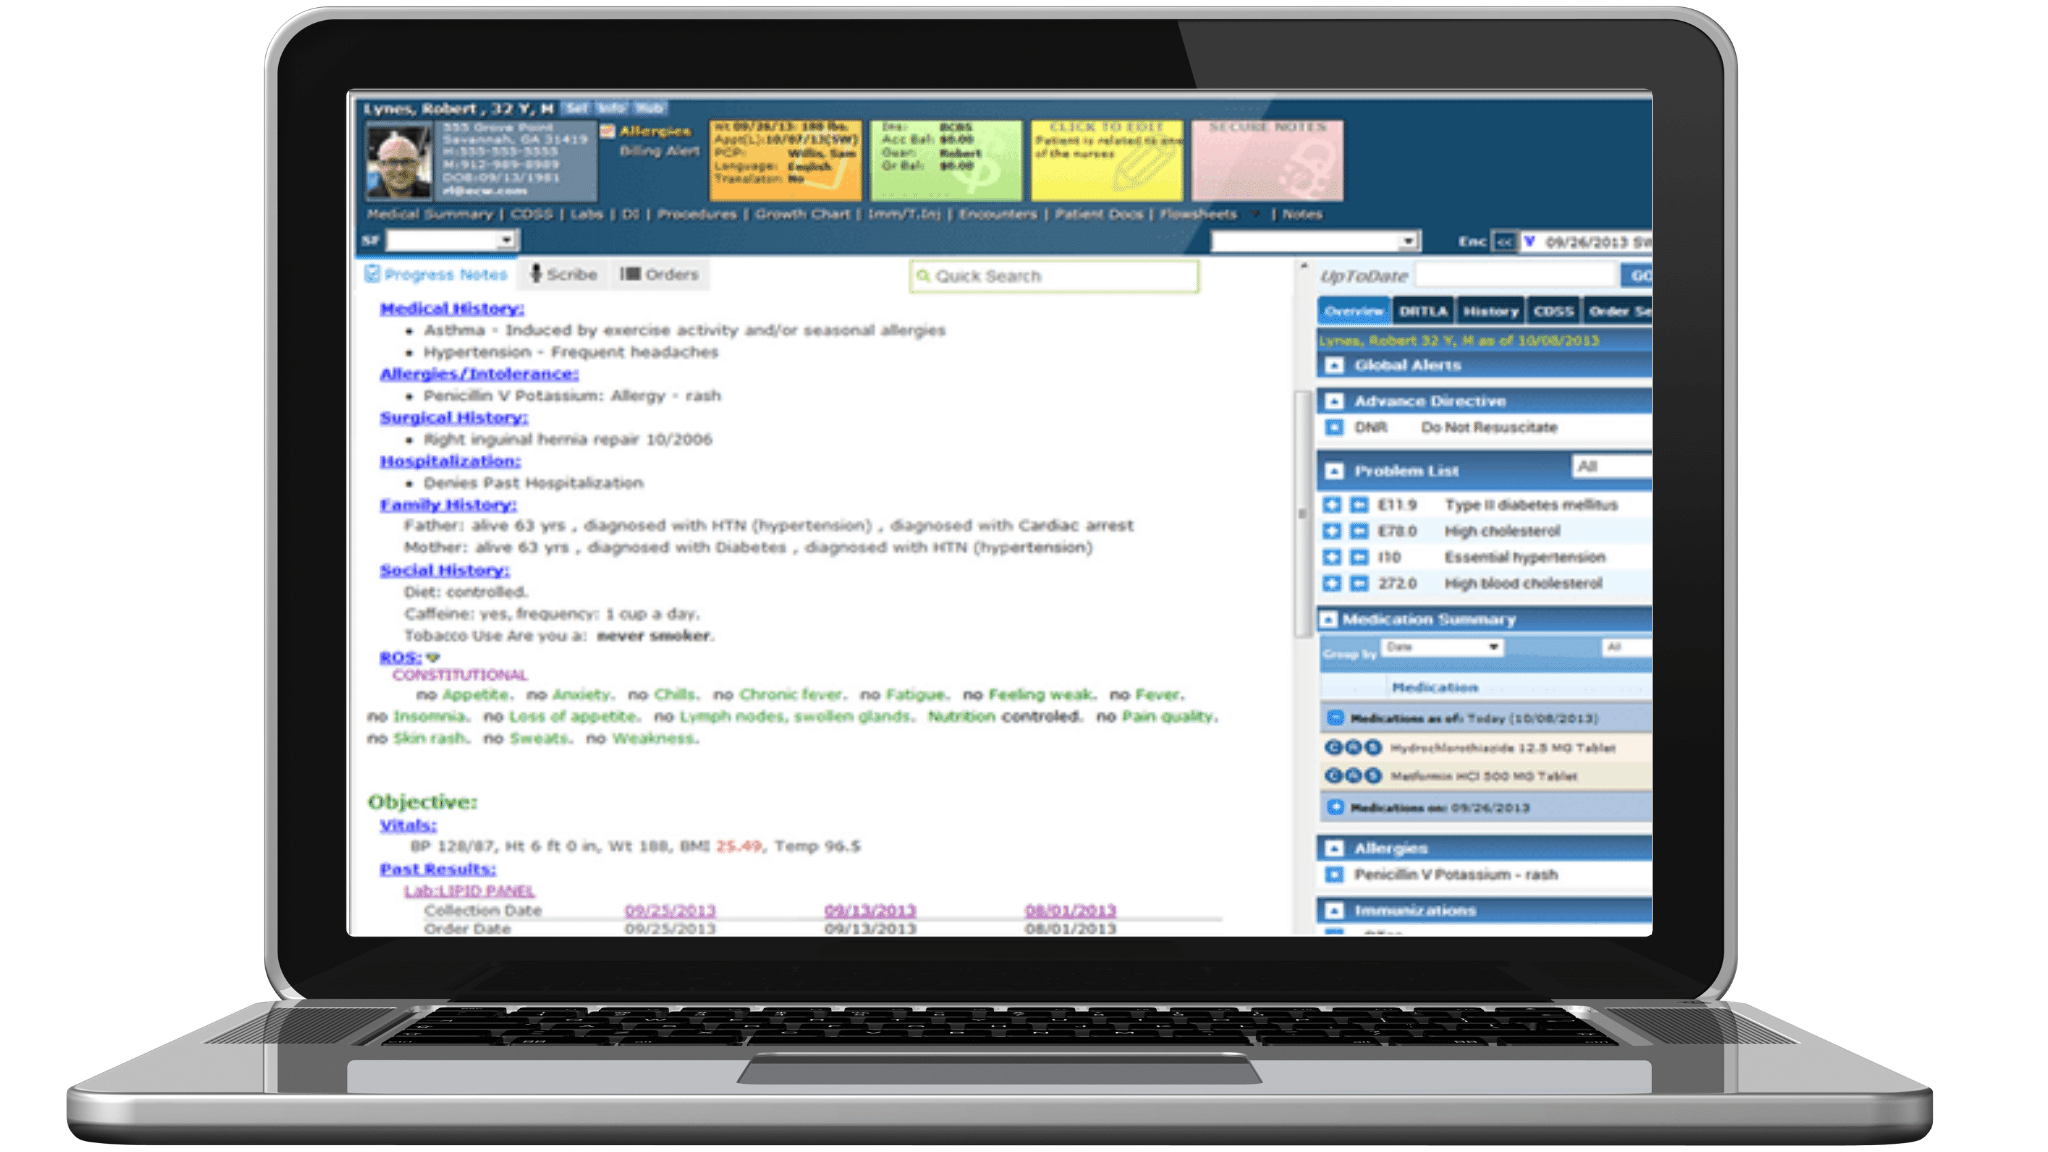The width and height of the screenshot is (2048, 1152).
Task: Click the UpToDate search field
Action: coord(1516,276)
